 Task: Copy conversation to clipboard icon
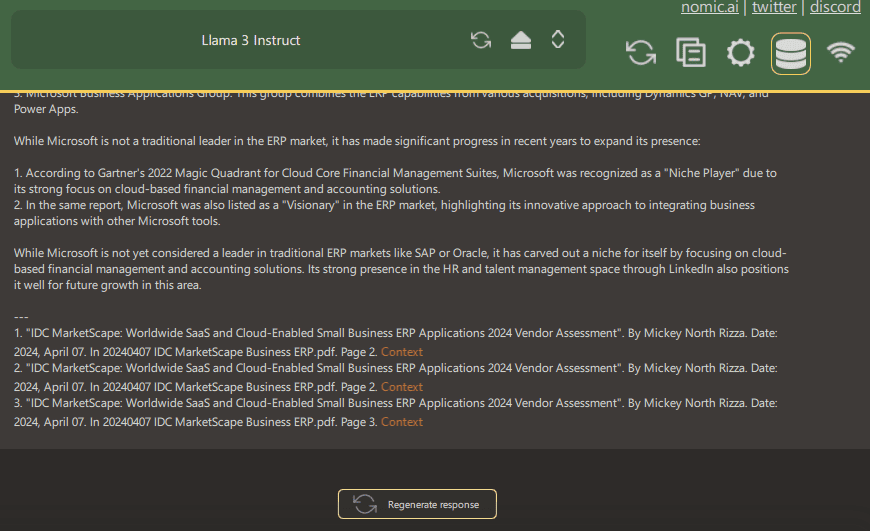coord(690,53)
